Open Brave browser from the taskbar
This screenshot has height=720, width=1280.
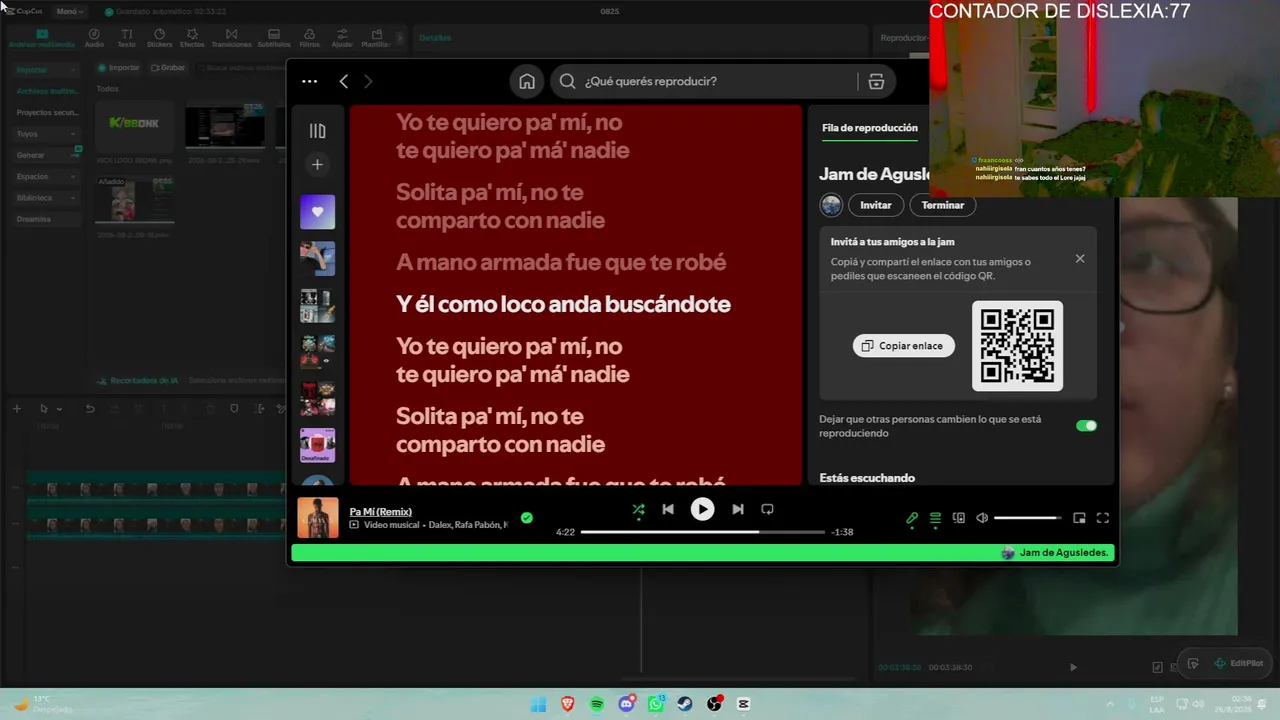click(568, 704)
